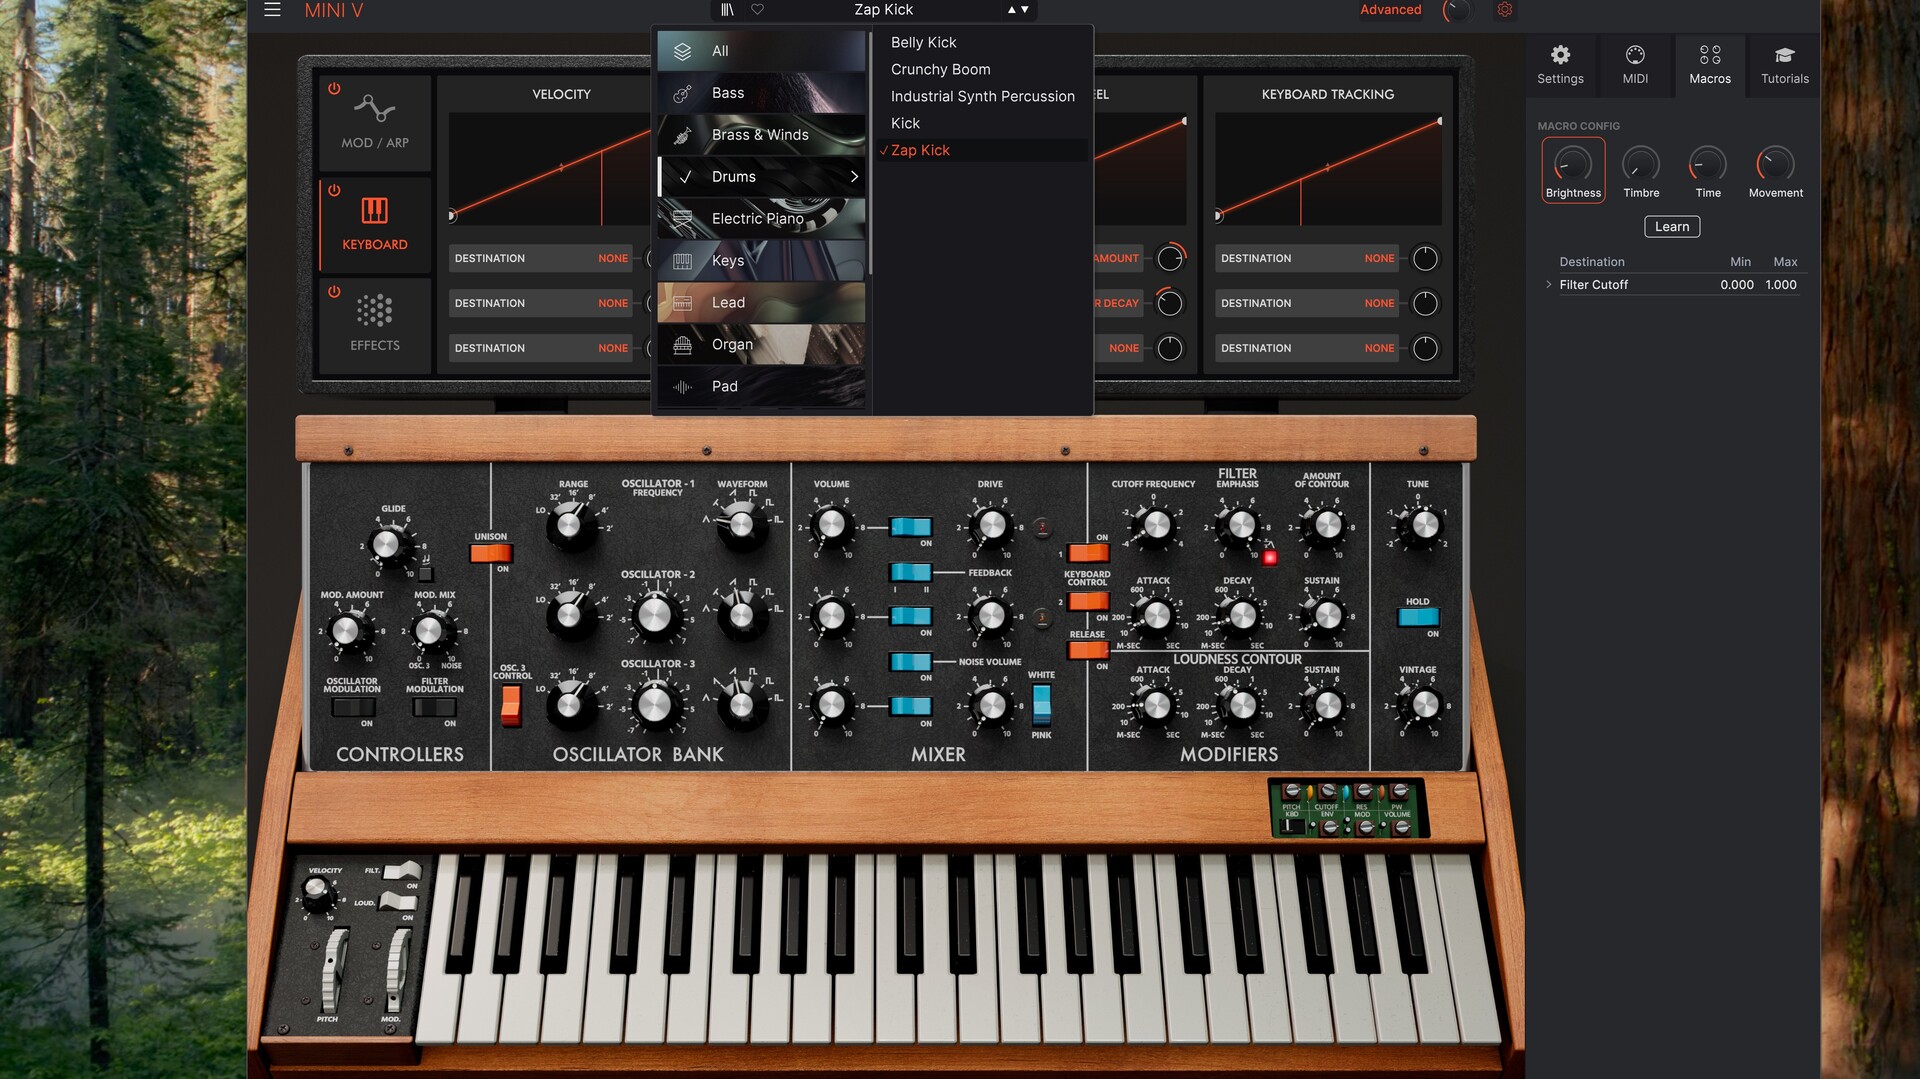Choose the Bass category

pos(761,93)
